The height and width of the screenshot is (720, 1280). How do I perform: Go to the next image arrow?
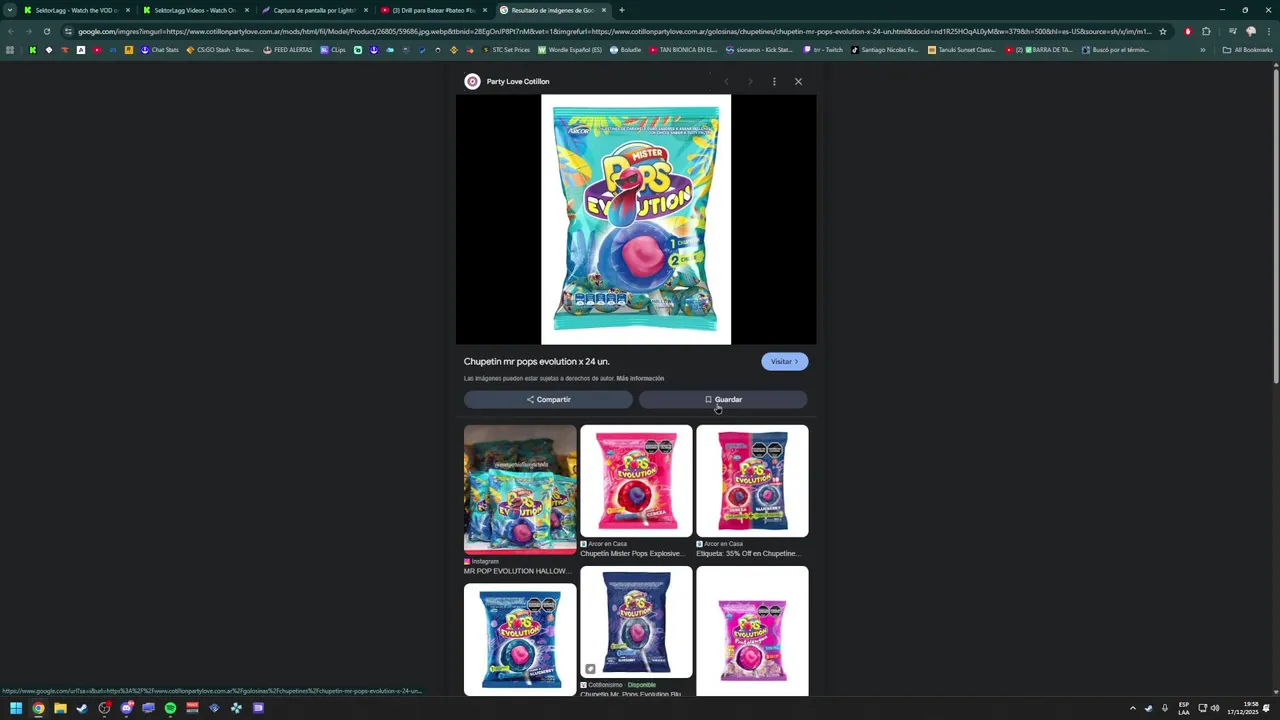(x=750, y=81)
